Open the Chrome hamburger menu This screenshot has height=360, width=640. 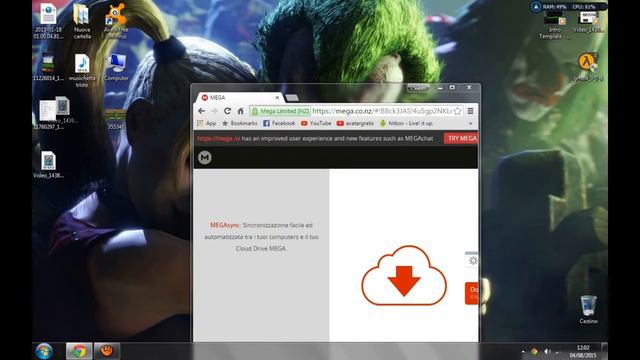tap(471, 111)
